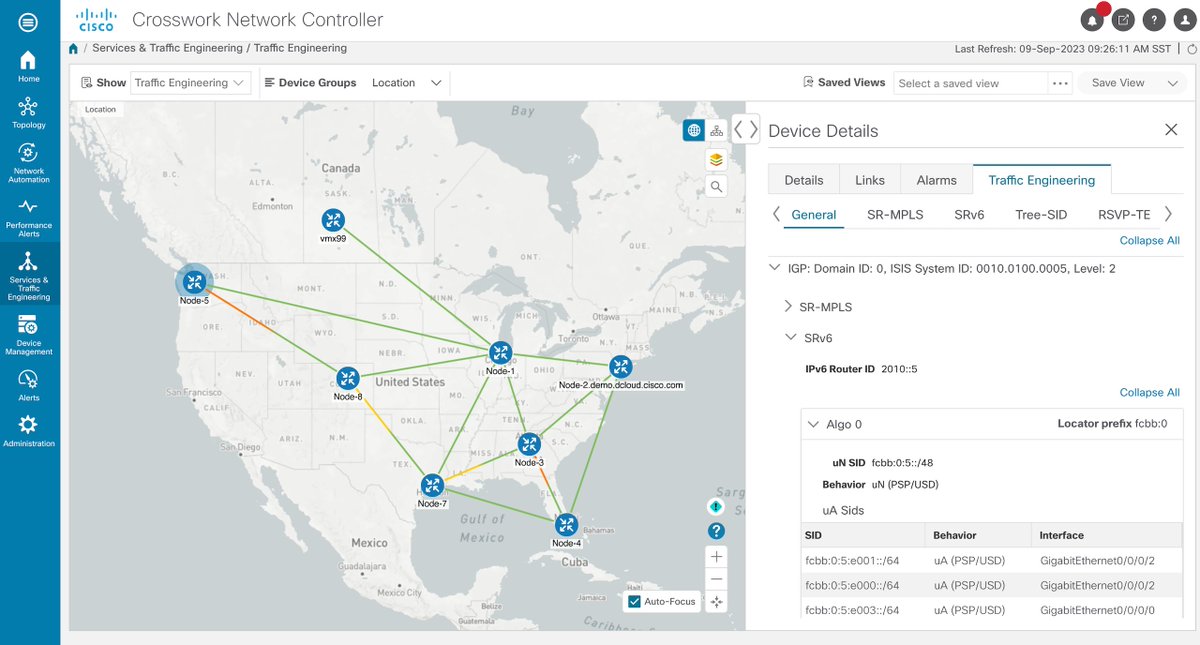Open the hamburger main menu
The height and width of the screenshot is (645, 1200).
(x=29, y=20)
